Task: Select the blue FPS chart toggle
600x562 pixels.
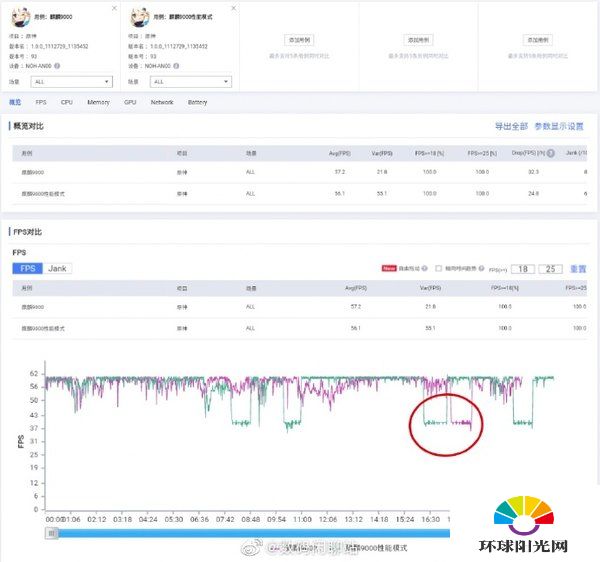Action: click(x=28, y=269)
